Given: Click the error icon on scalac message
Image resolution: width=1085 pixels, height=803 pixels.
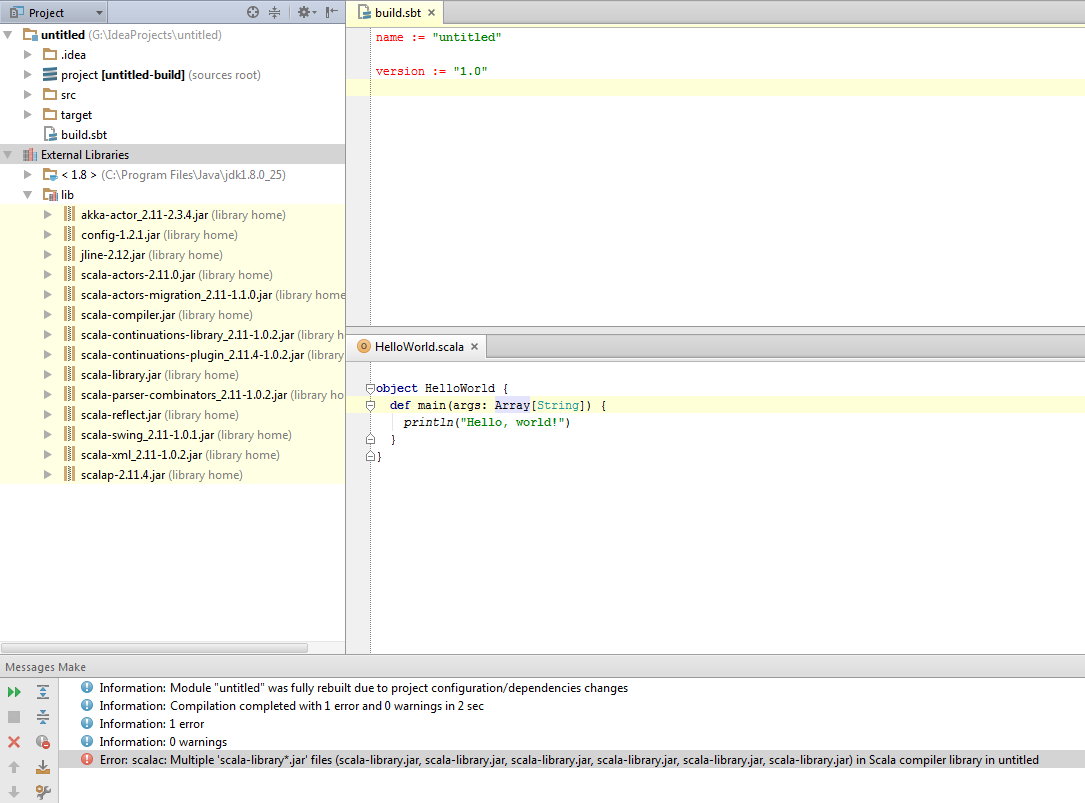Looking at the screenshot, I should [86, 759].
